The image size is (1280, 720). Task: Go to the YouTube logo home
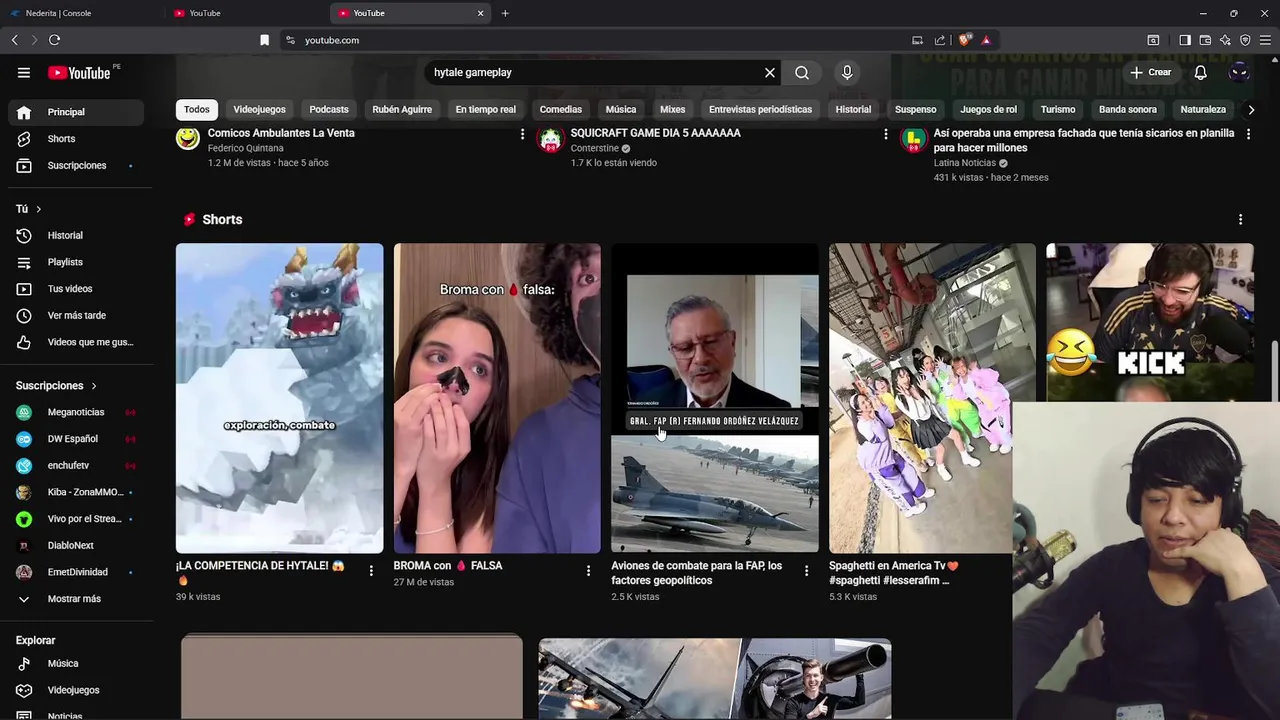coord(79,72)
